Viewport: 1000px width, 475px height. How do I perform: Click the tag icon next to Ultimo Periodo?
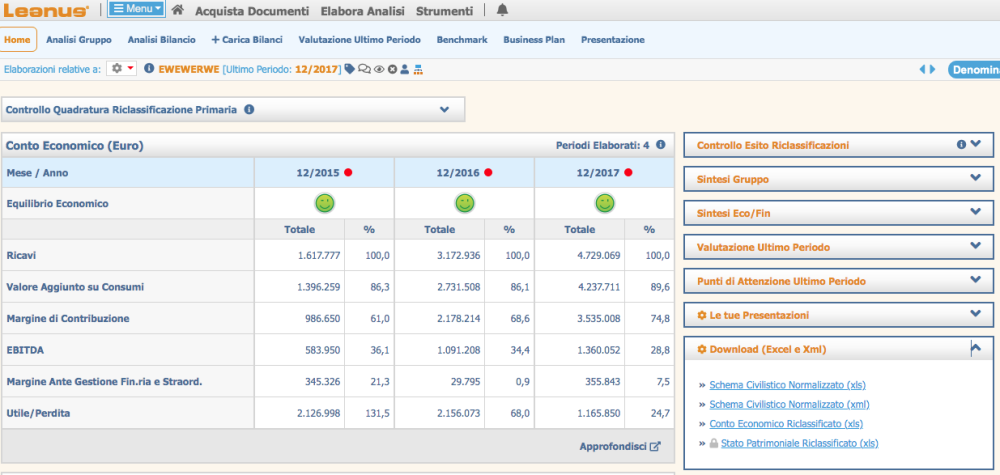coord(350,69)
